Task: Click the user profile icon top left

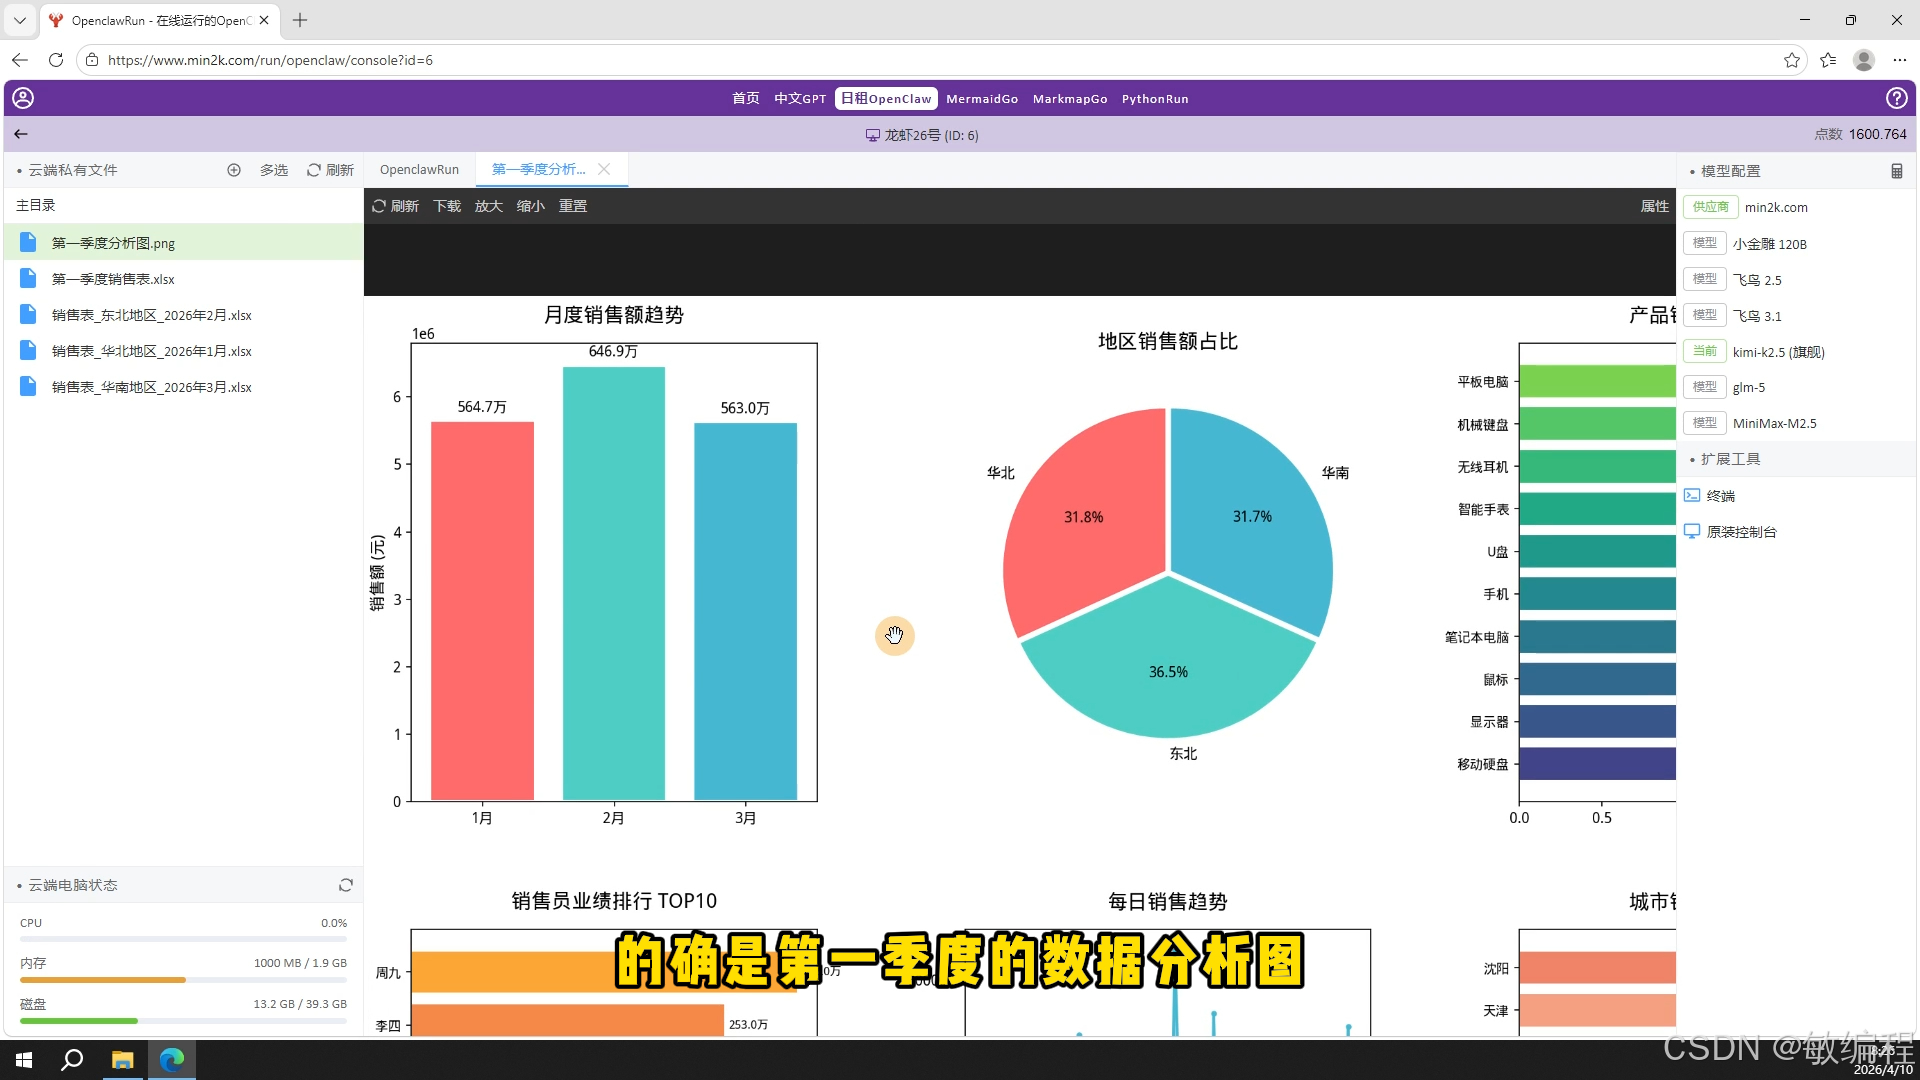Action: tap(22, 98)
